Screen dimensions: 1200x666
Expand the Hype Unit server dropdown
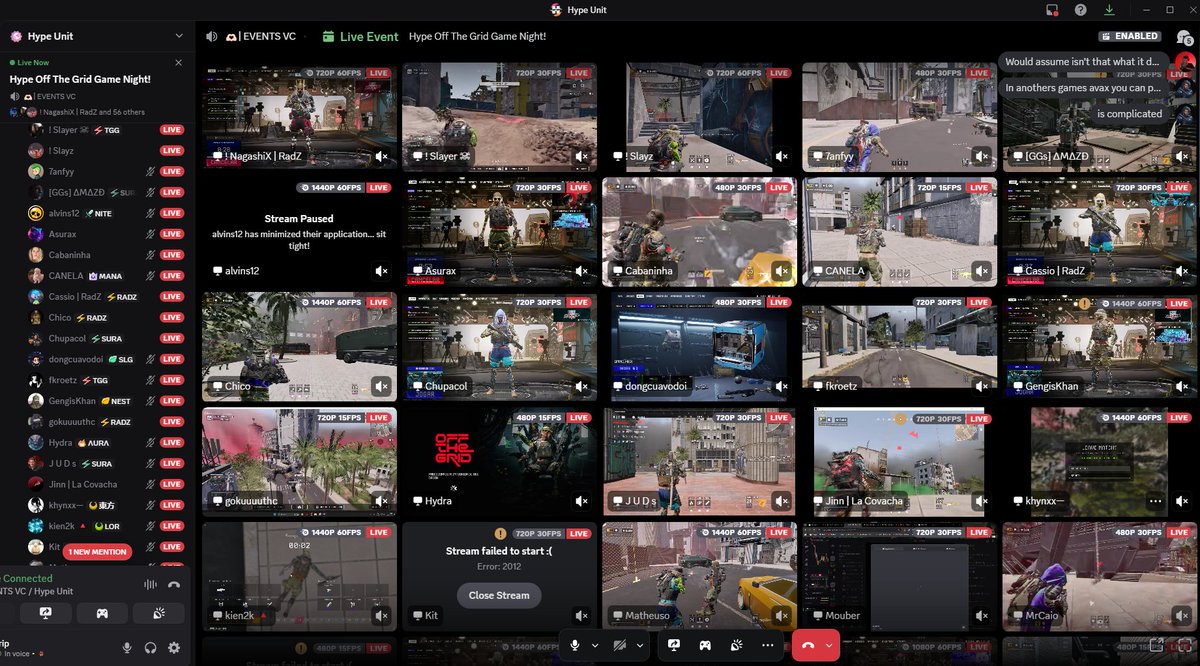[179, 36]
